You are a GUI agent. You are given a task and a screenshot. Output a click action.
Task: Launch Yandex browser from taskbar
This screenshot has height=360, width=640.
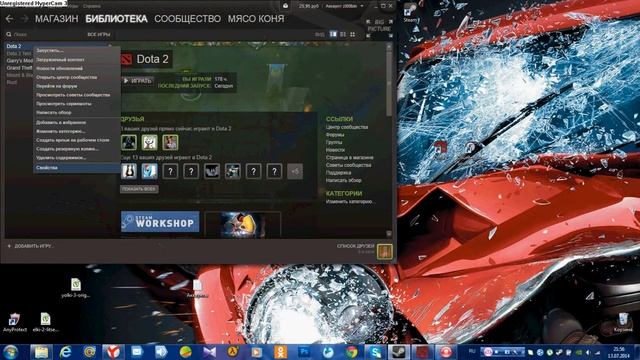coord(113,352)
